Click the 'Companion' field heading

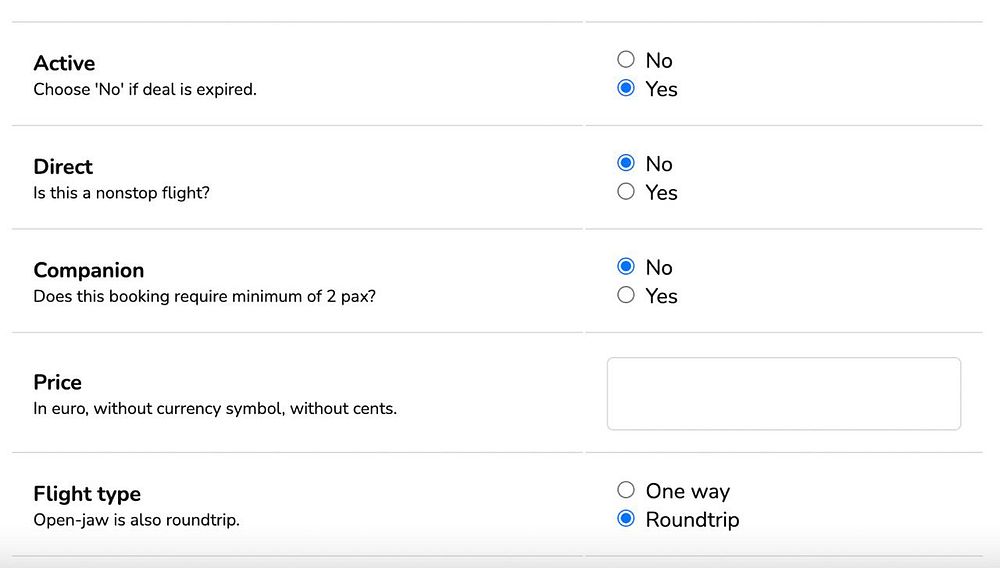pyautogui.click(x=89, y=270)
